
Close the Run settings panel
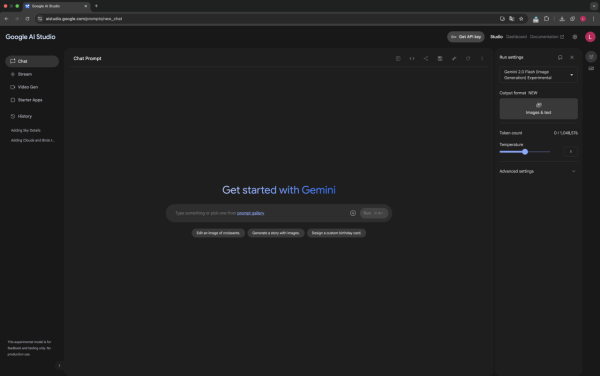click(x=572, y=57)
